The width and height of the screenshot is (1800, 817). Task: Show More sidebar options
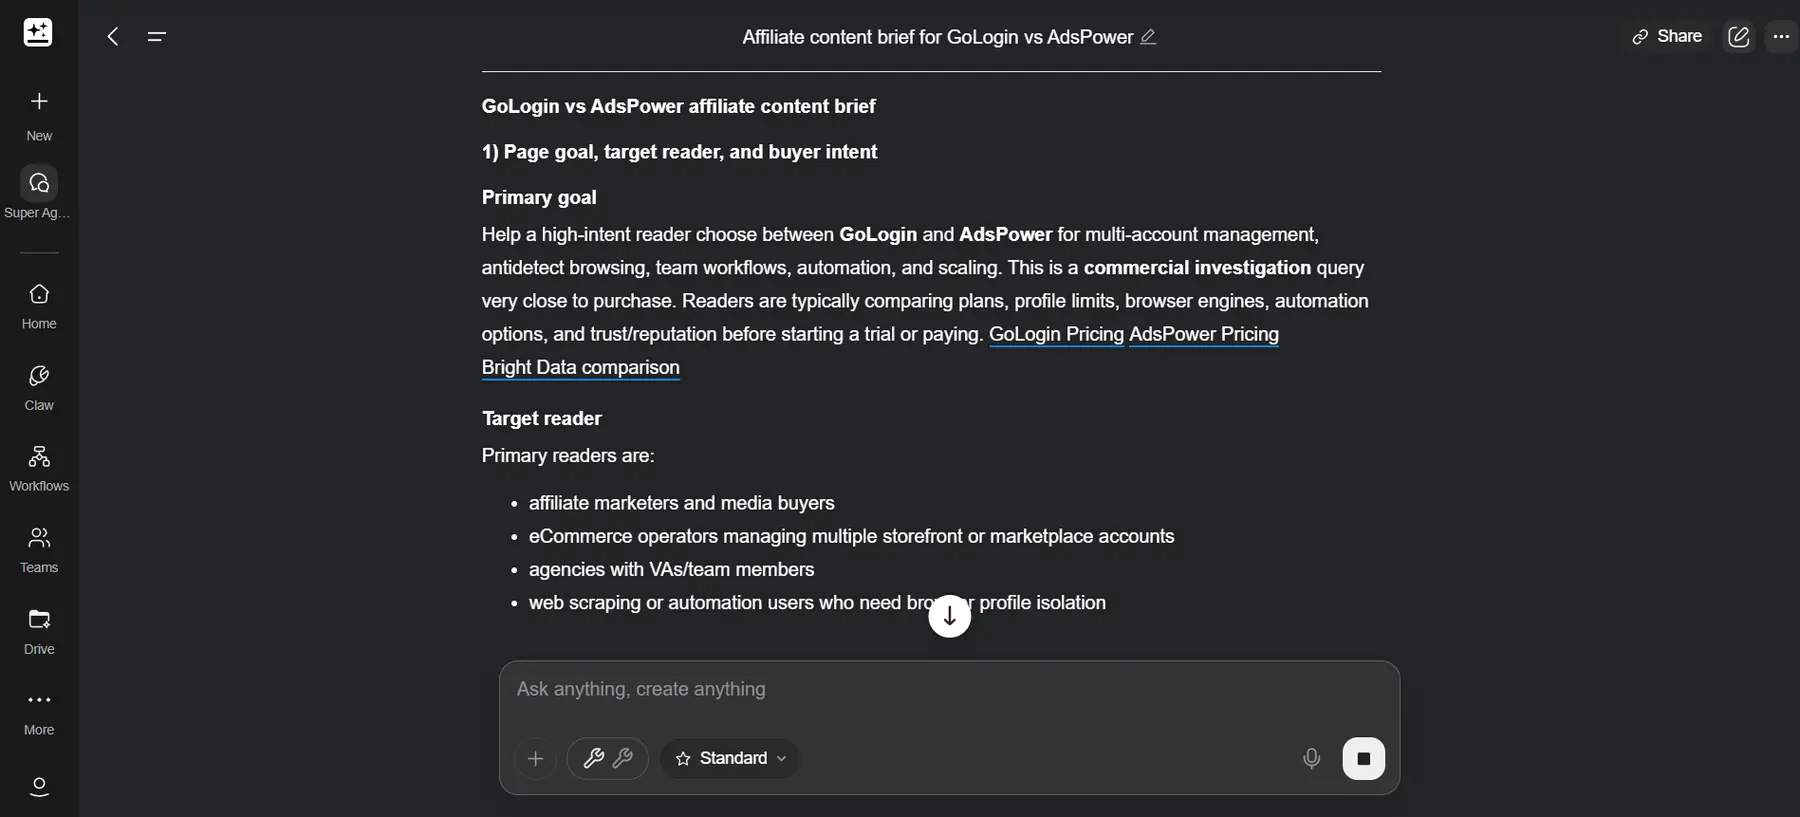click(x=39, y=712)
